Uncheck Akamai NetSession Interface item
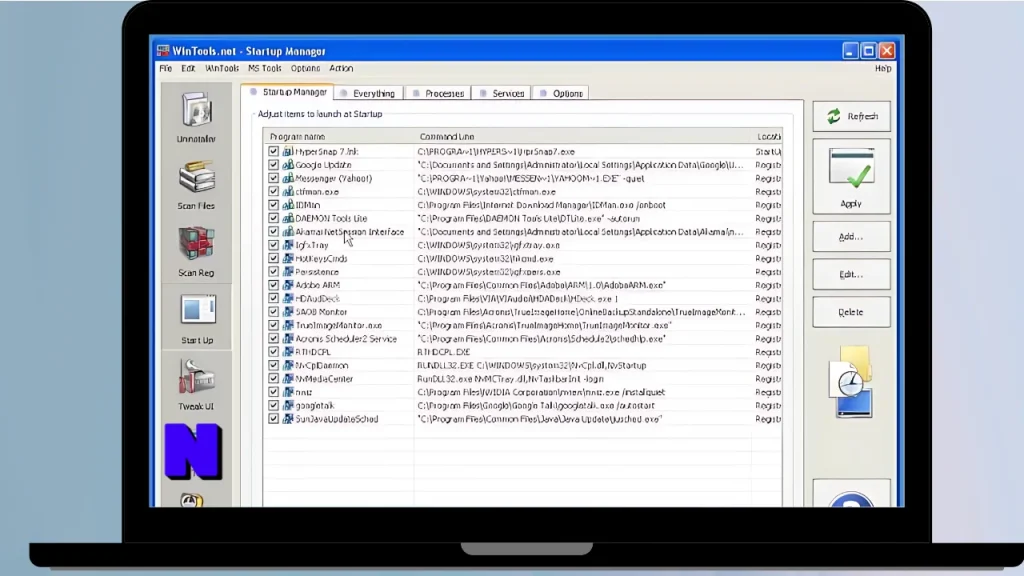Viewport: 1024px width, 576px height. coord(273,232)
